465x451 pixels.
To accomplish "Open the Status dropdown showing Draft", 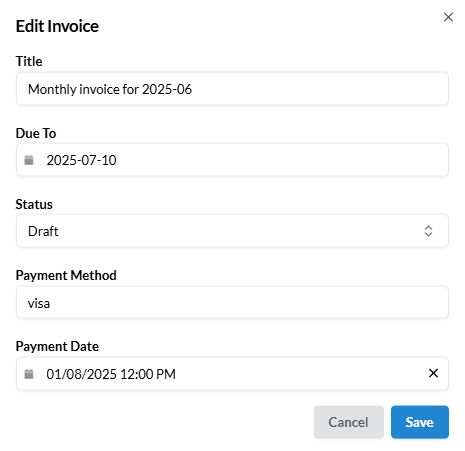I will 232,231.
